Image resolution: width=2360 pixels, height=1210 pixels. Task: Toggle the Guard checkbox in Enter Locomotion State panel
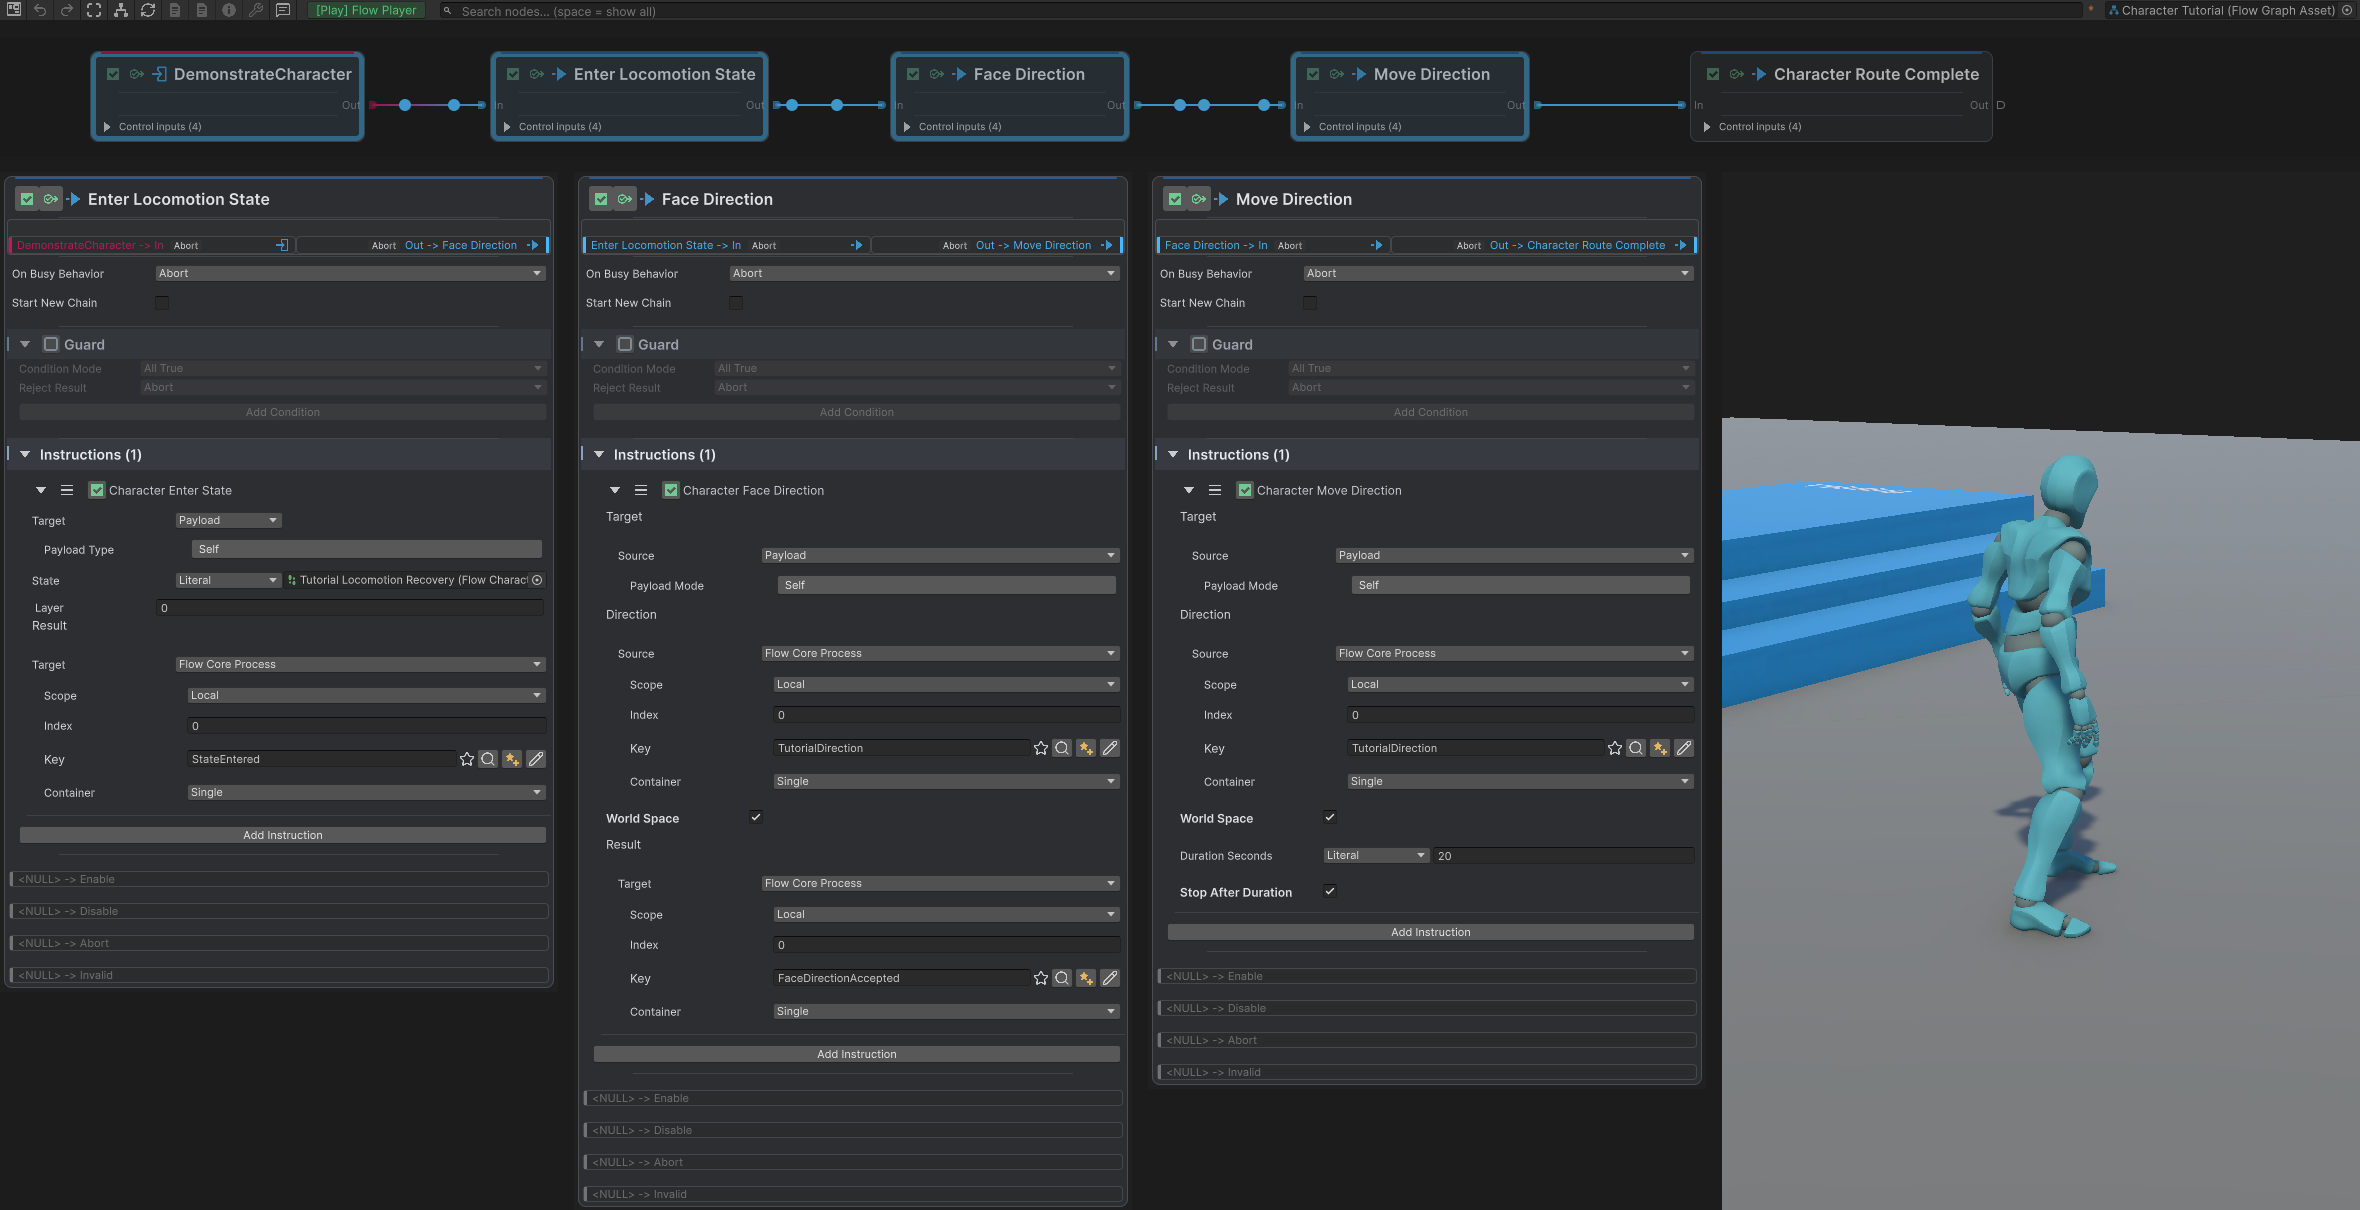[51, 345]
